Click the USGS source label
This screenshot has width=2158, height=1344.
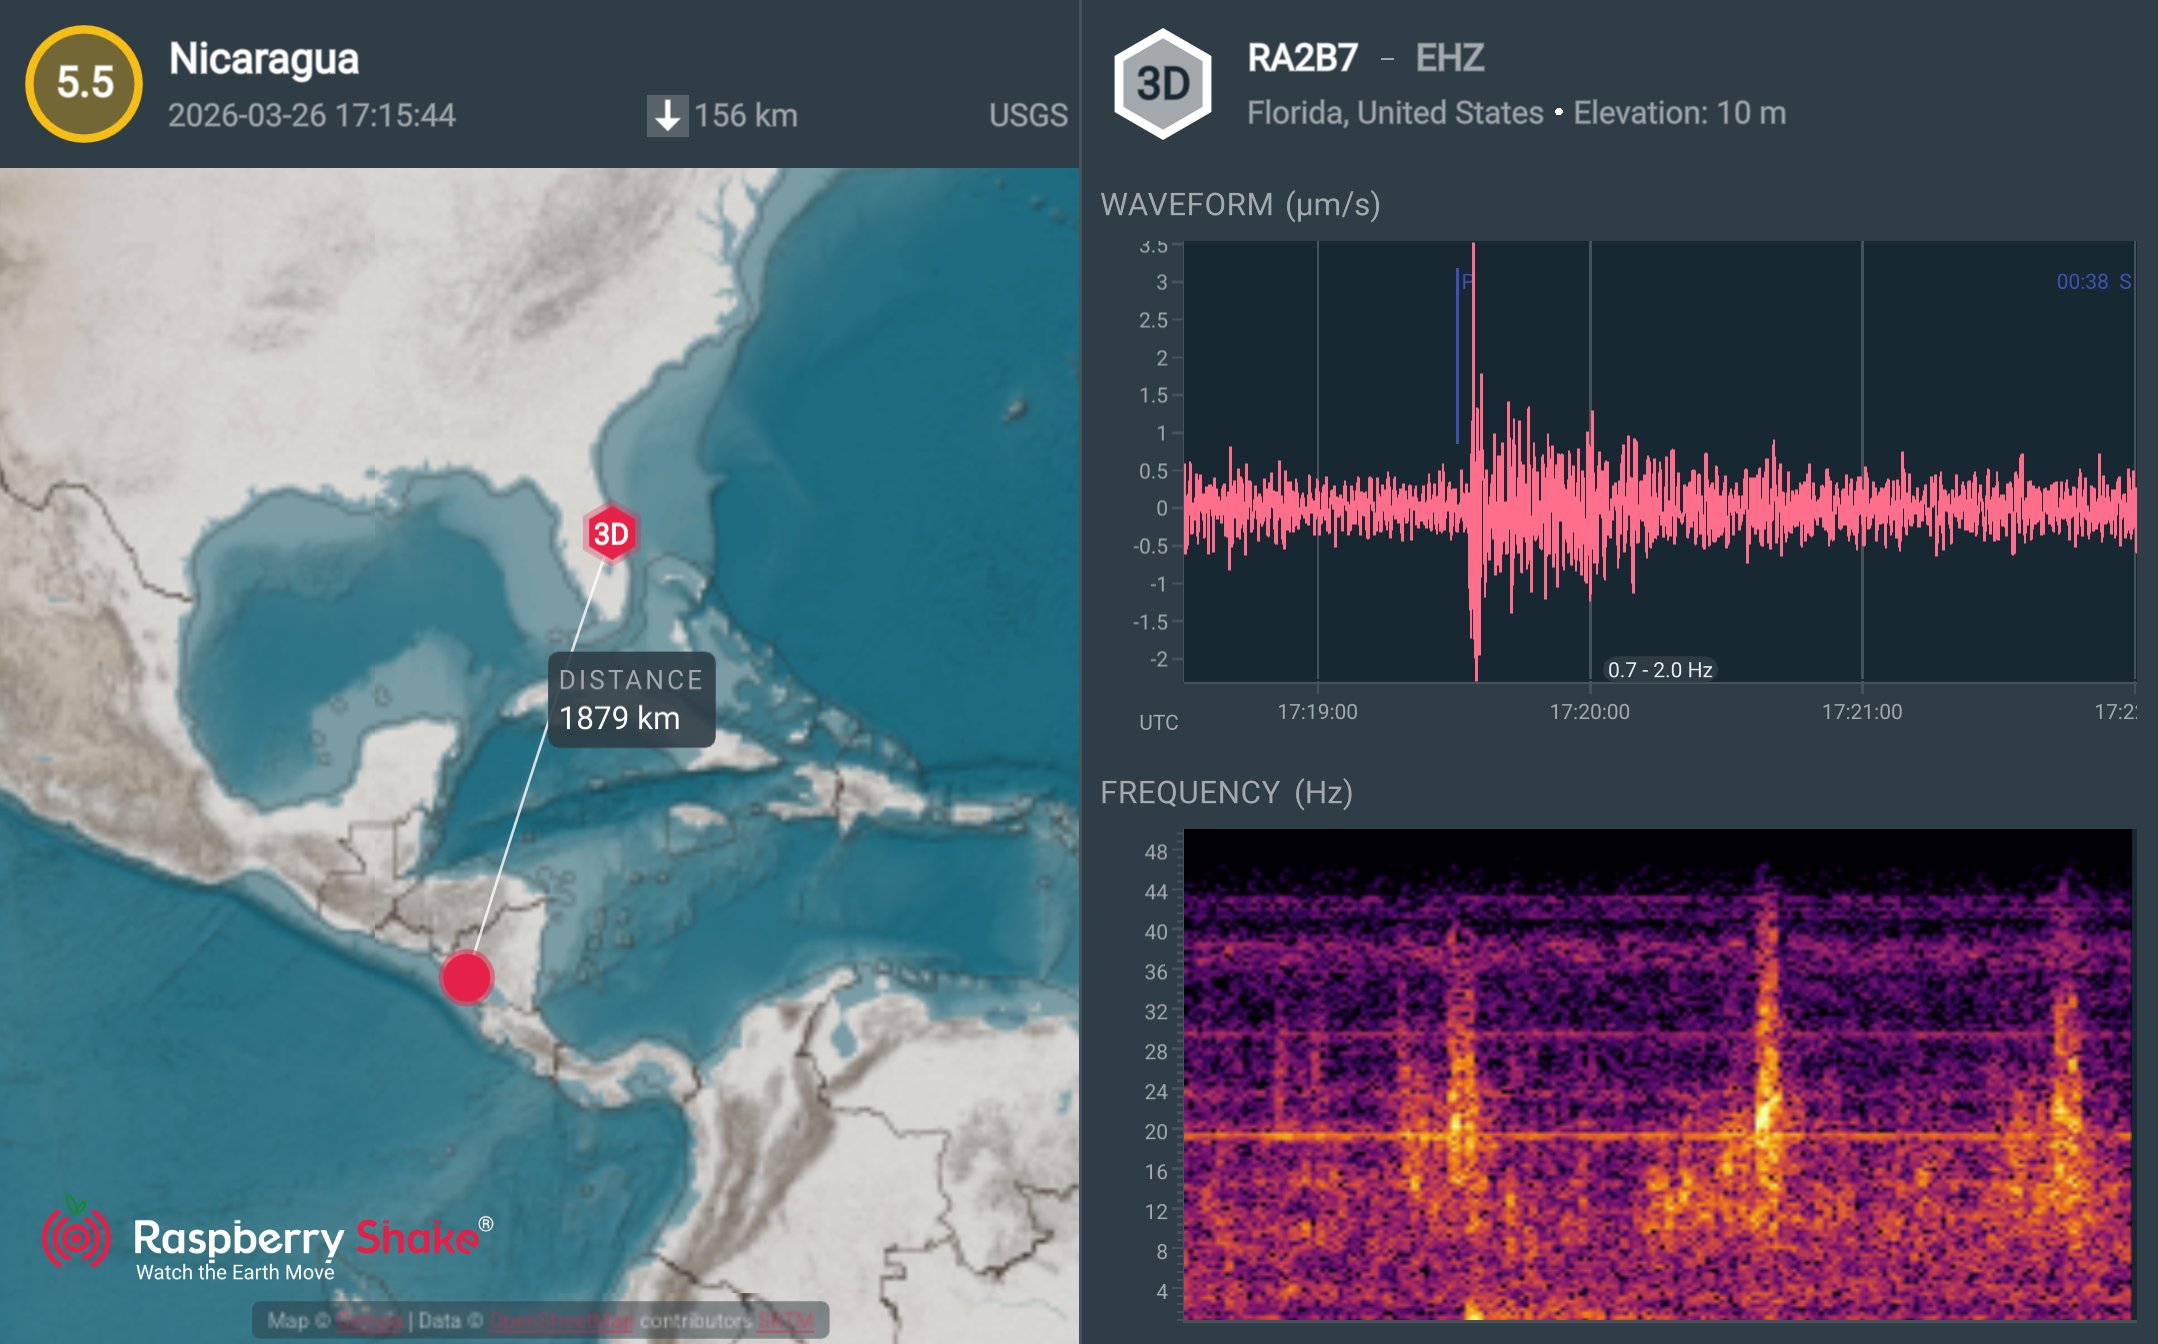point(1028,115)
